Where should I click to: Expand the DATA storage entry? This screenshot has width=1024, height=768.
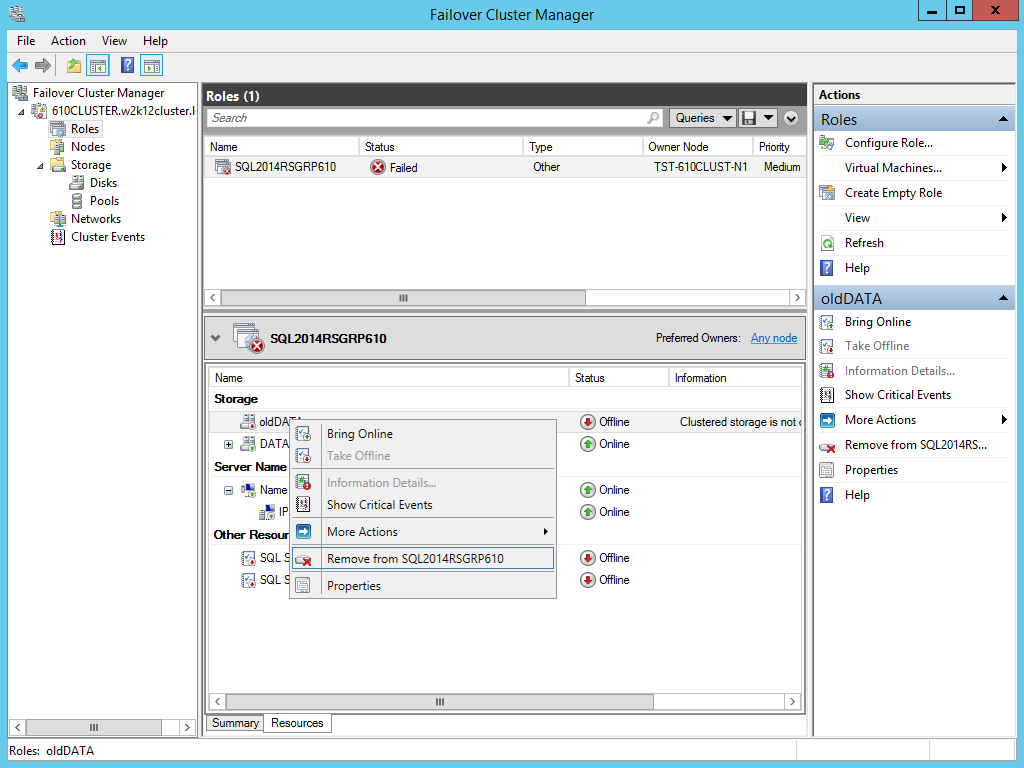click(230, 443)
